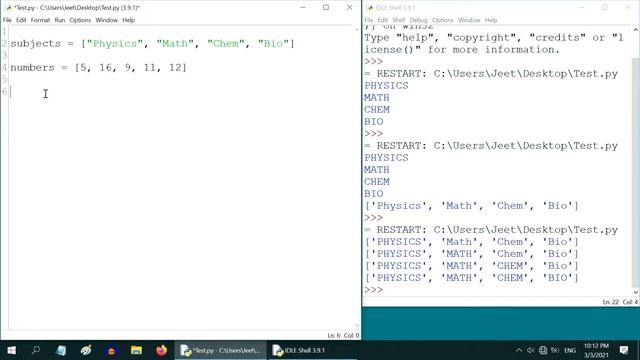The width and height of the screenshot is (640, 360).
Task: Open the Help menu in IDLE Shell window
Action: pos(491,20)
